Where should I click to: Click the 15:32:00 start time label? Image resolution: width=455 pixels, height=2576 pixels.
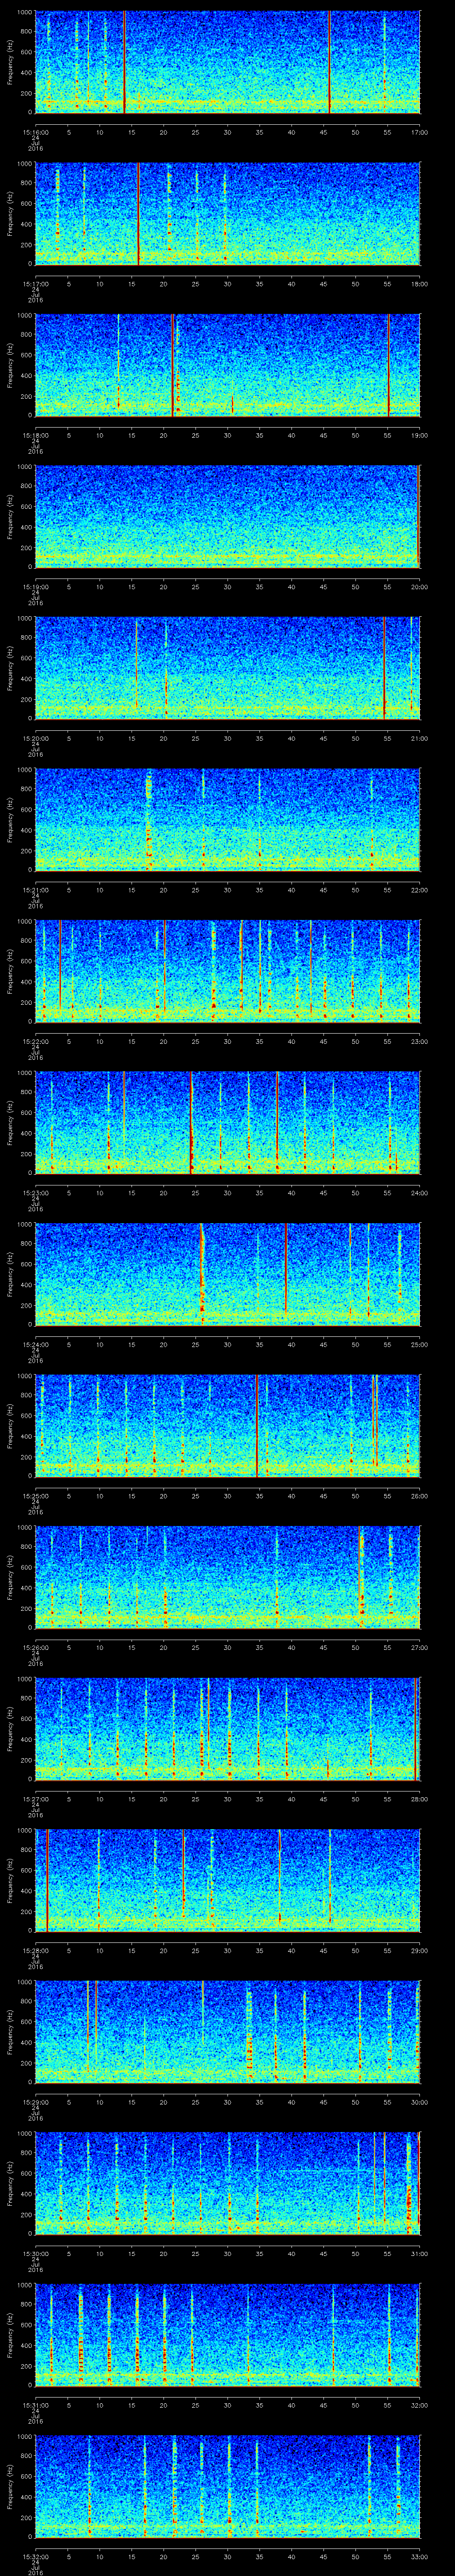click(x=36, y=2556)
